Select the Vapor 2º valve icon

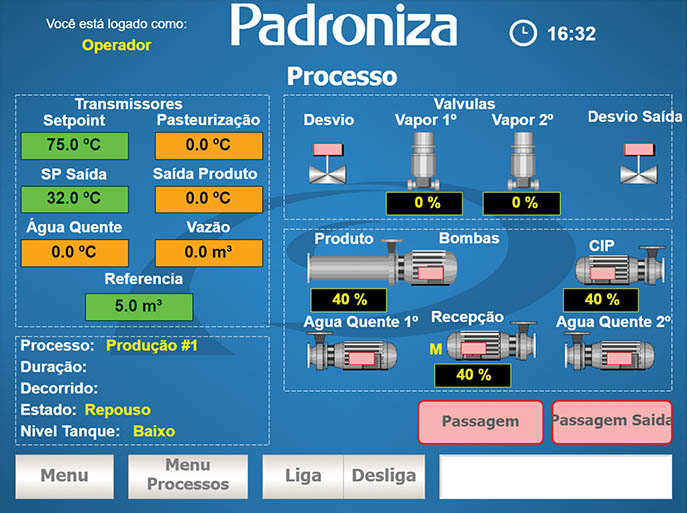pyautogui.click(x=523, y=160)
